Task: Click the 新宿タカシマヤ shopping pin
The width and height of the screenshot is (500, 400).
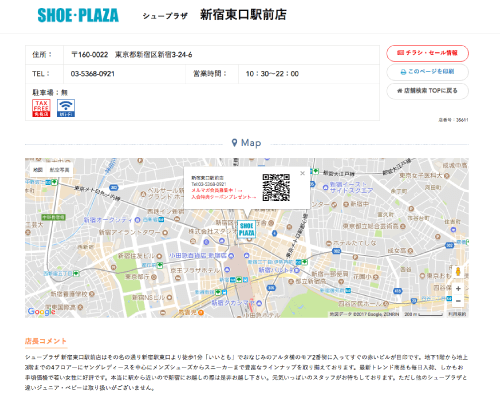Action: pyautogui.click(x=259, y=303)
